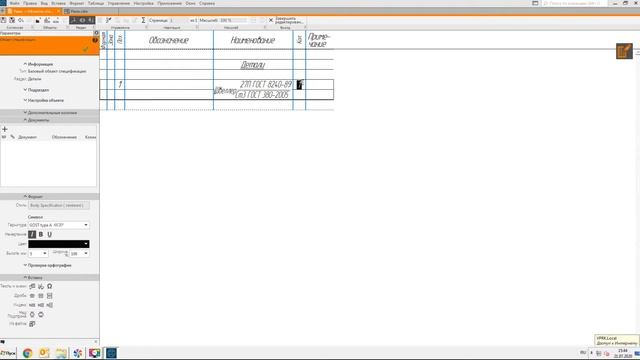Open the Windows Пуск start button
Viewport: 640px width, 360px height.
click(x=8, y=353)
